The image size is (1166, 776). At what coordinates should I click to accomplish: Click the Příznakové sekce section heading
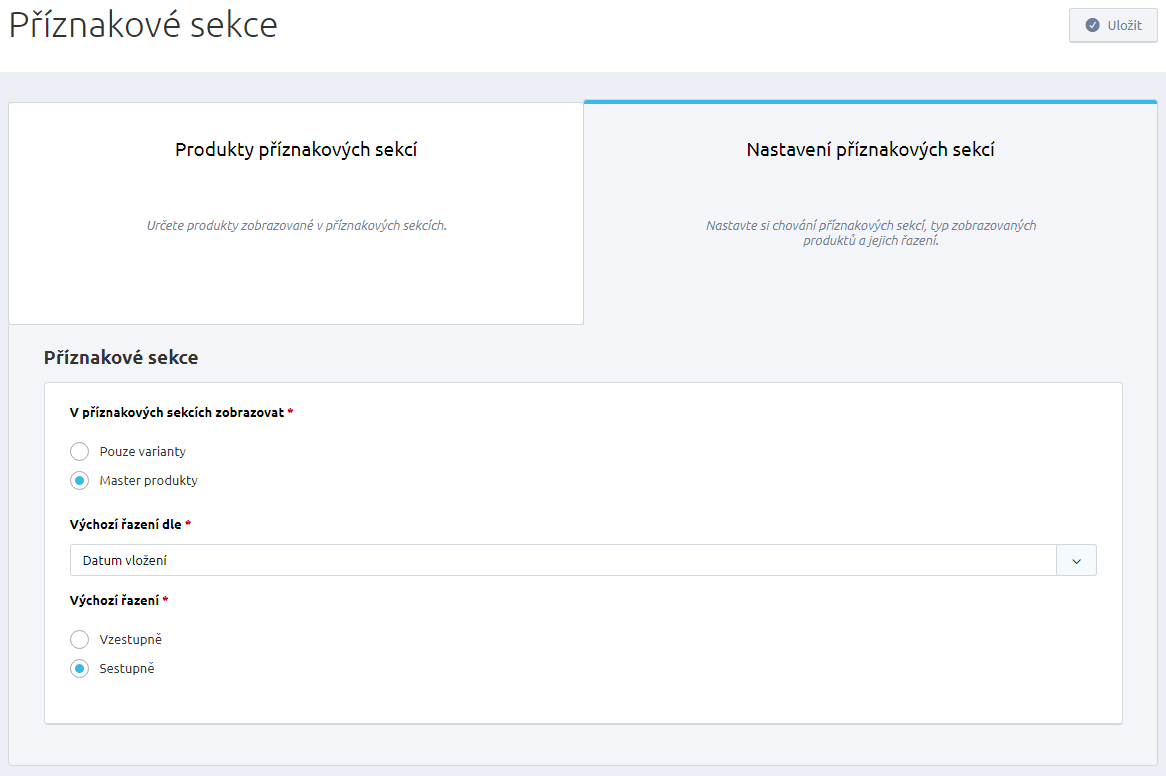click(x=121, y=358)
